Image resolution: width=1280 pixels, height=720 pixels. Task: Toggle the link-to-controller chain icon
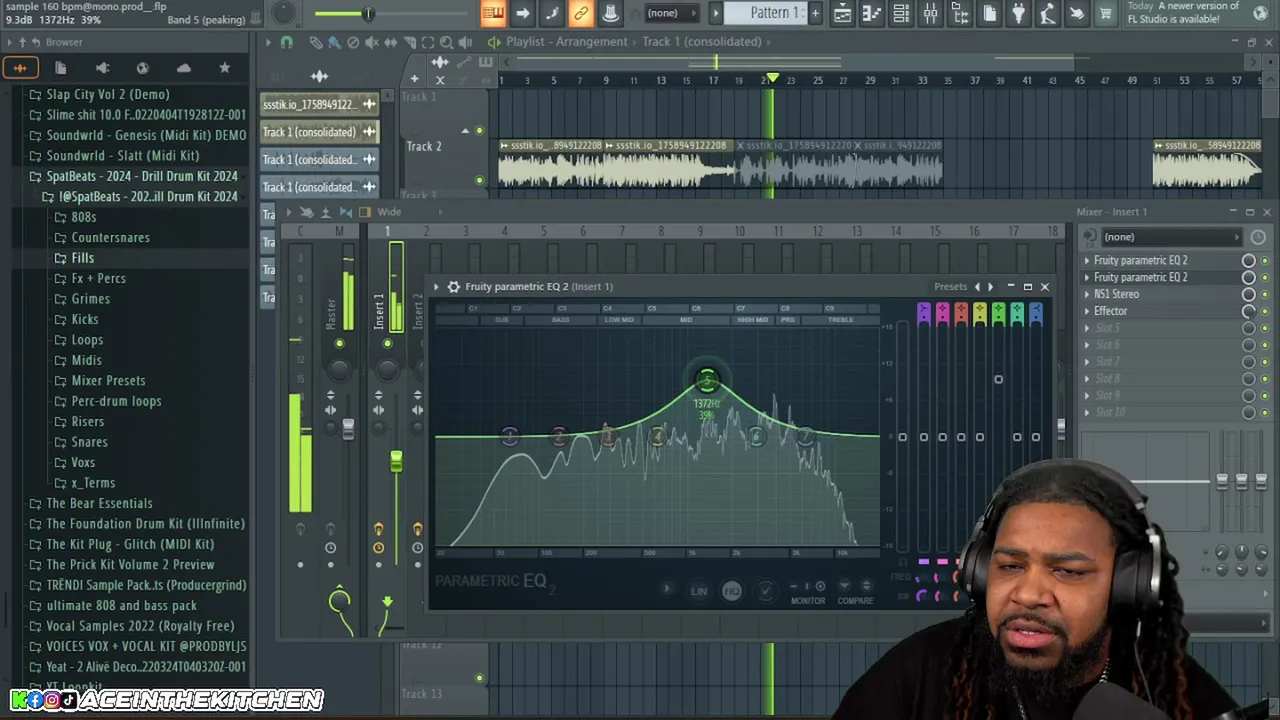581,13
